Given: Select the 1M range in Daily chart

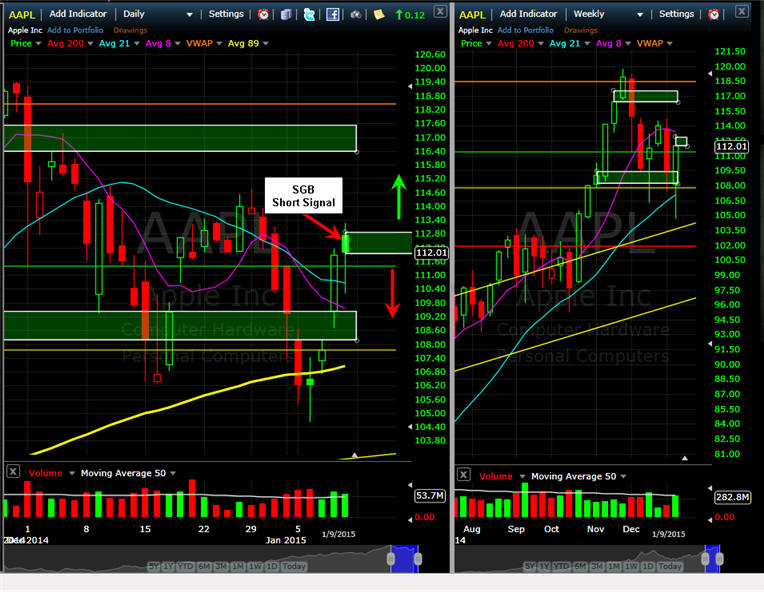Looking at the screenshot, I should [237, 567].
